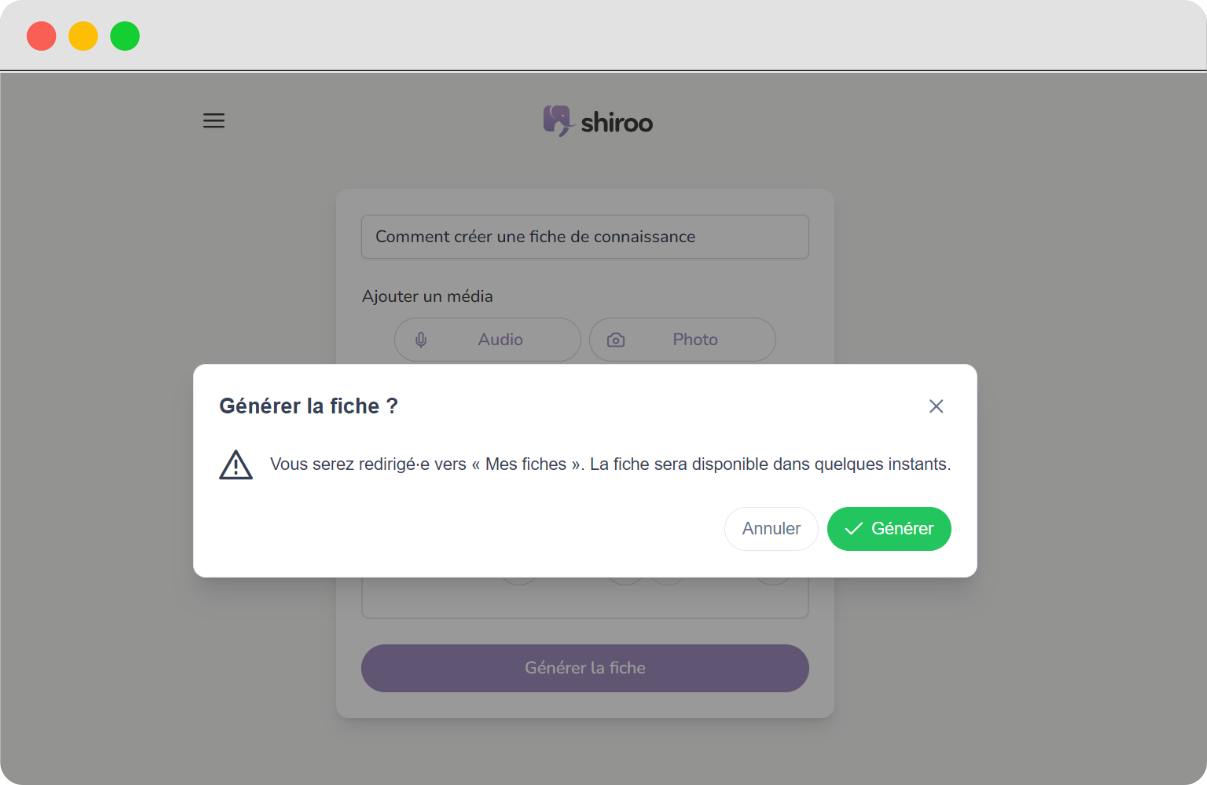Viewport: 1207px width, 785px height.
Task: Select the Photo media button label
Action: pyautogui.click(x=695, y=340)
